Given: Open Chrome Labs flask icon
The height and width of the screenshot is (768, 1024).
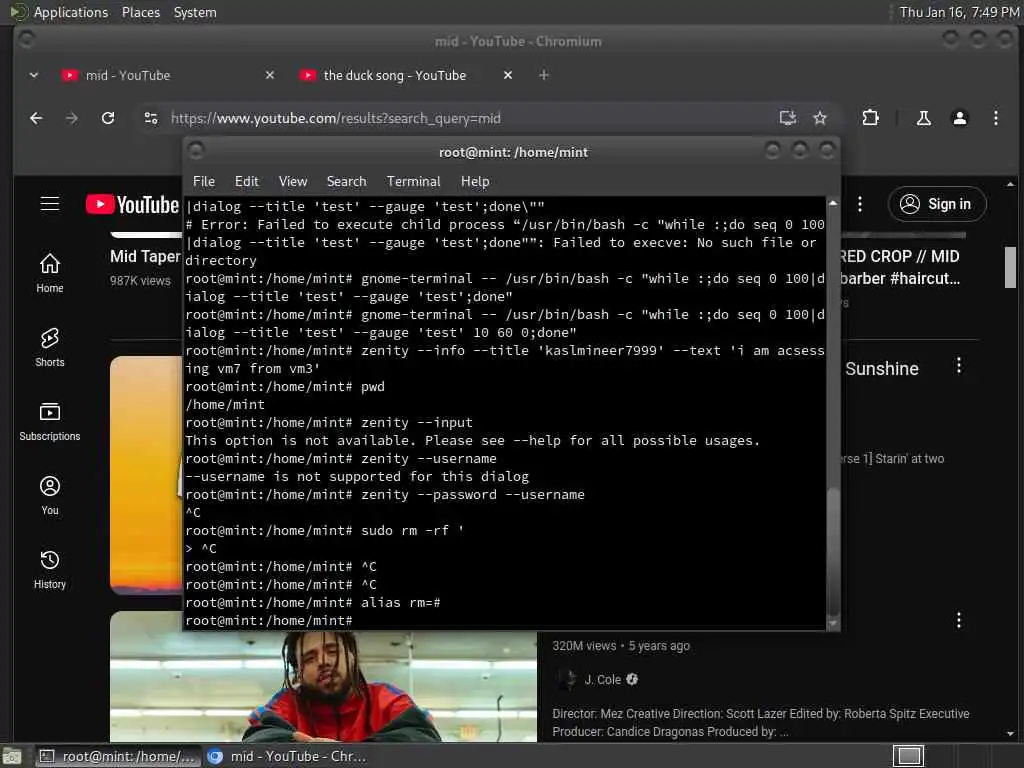Looking at the screenshot, I should point(923,118).
